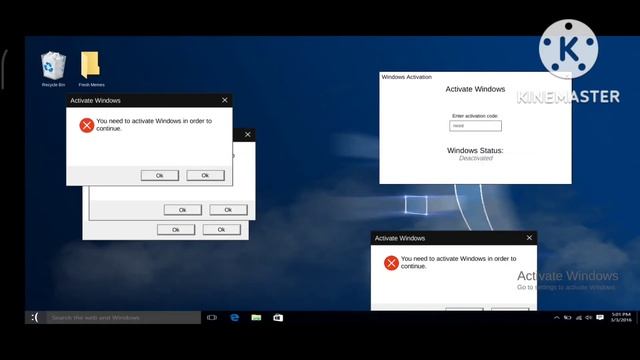The image size is (640, 360).
Task: Click the activation code field in Windows Activation
Action: (475, 126)
